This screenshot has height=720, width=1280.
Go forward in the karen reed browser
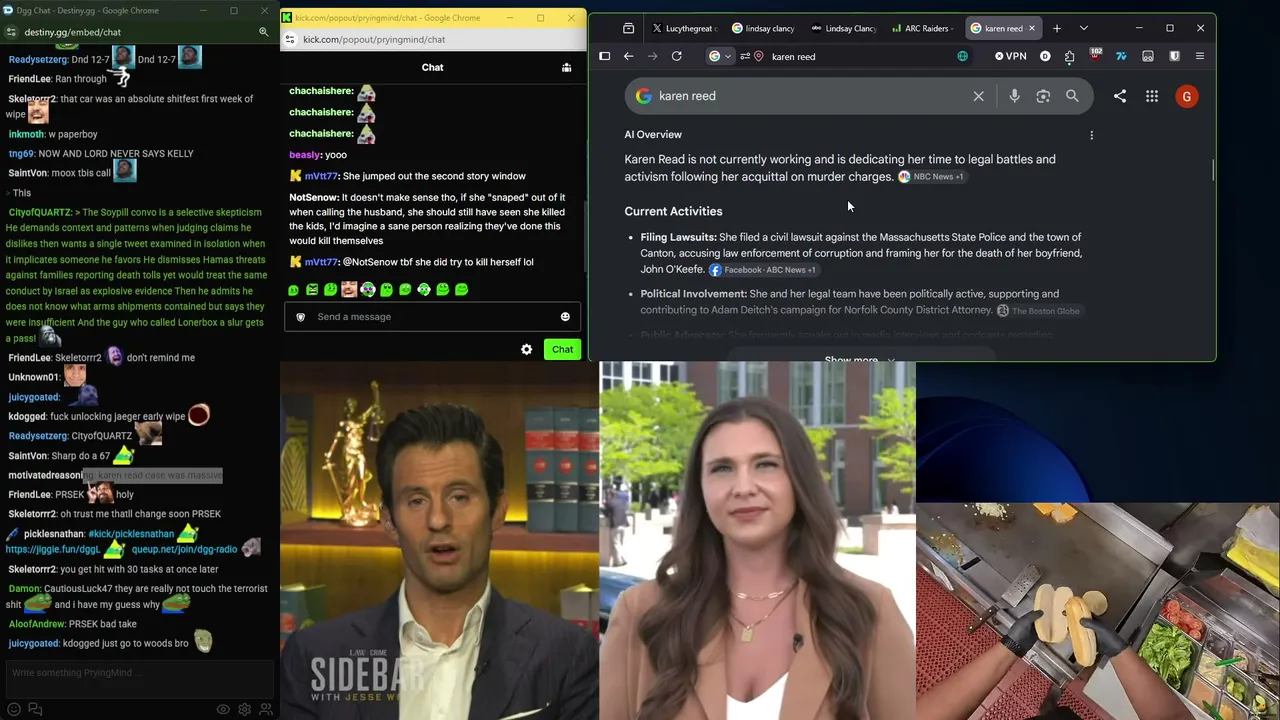[653, 56]
